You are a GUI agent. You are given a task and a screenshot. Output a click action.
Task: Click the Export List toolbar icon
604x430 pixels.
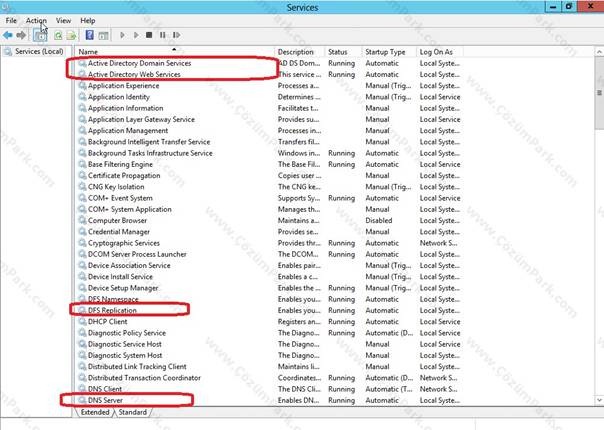pyautogui.click(x=71, y=35)
